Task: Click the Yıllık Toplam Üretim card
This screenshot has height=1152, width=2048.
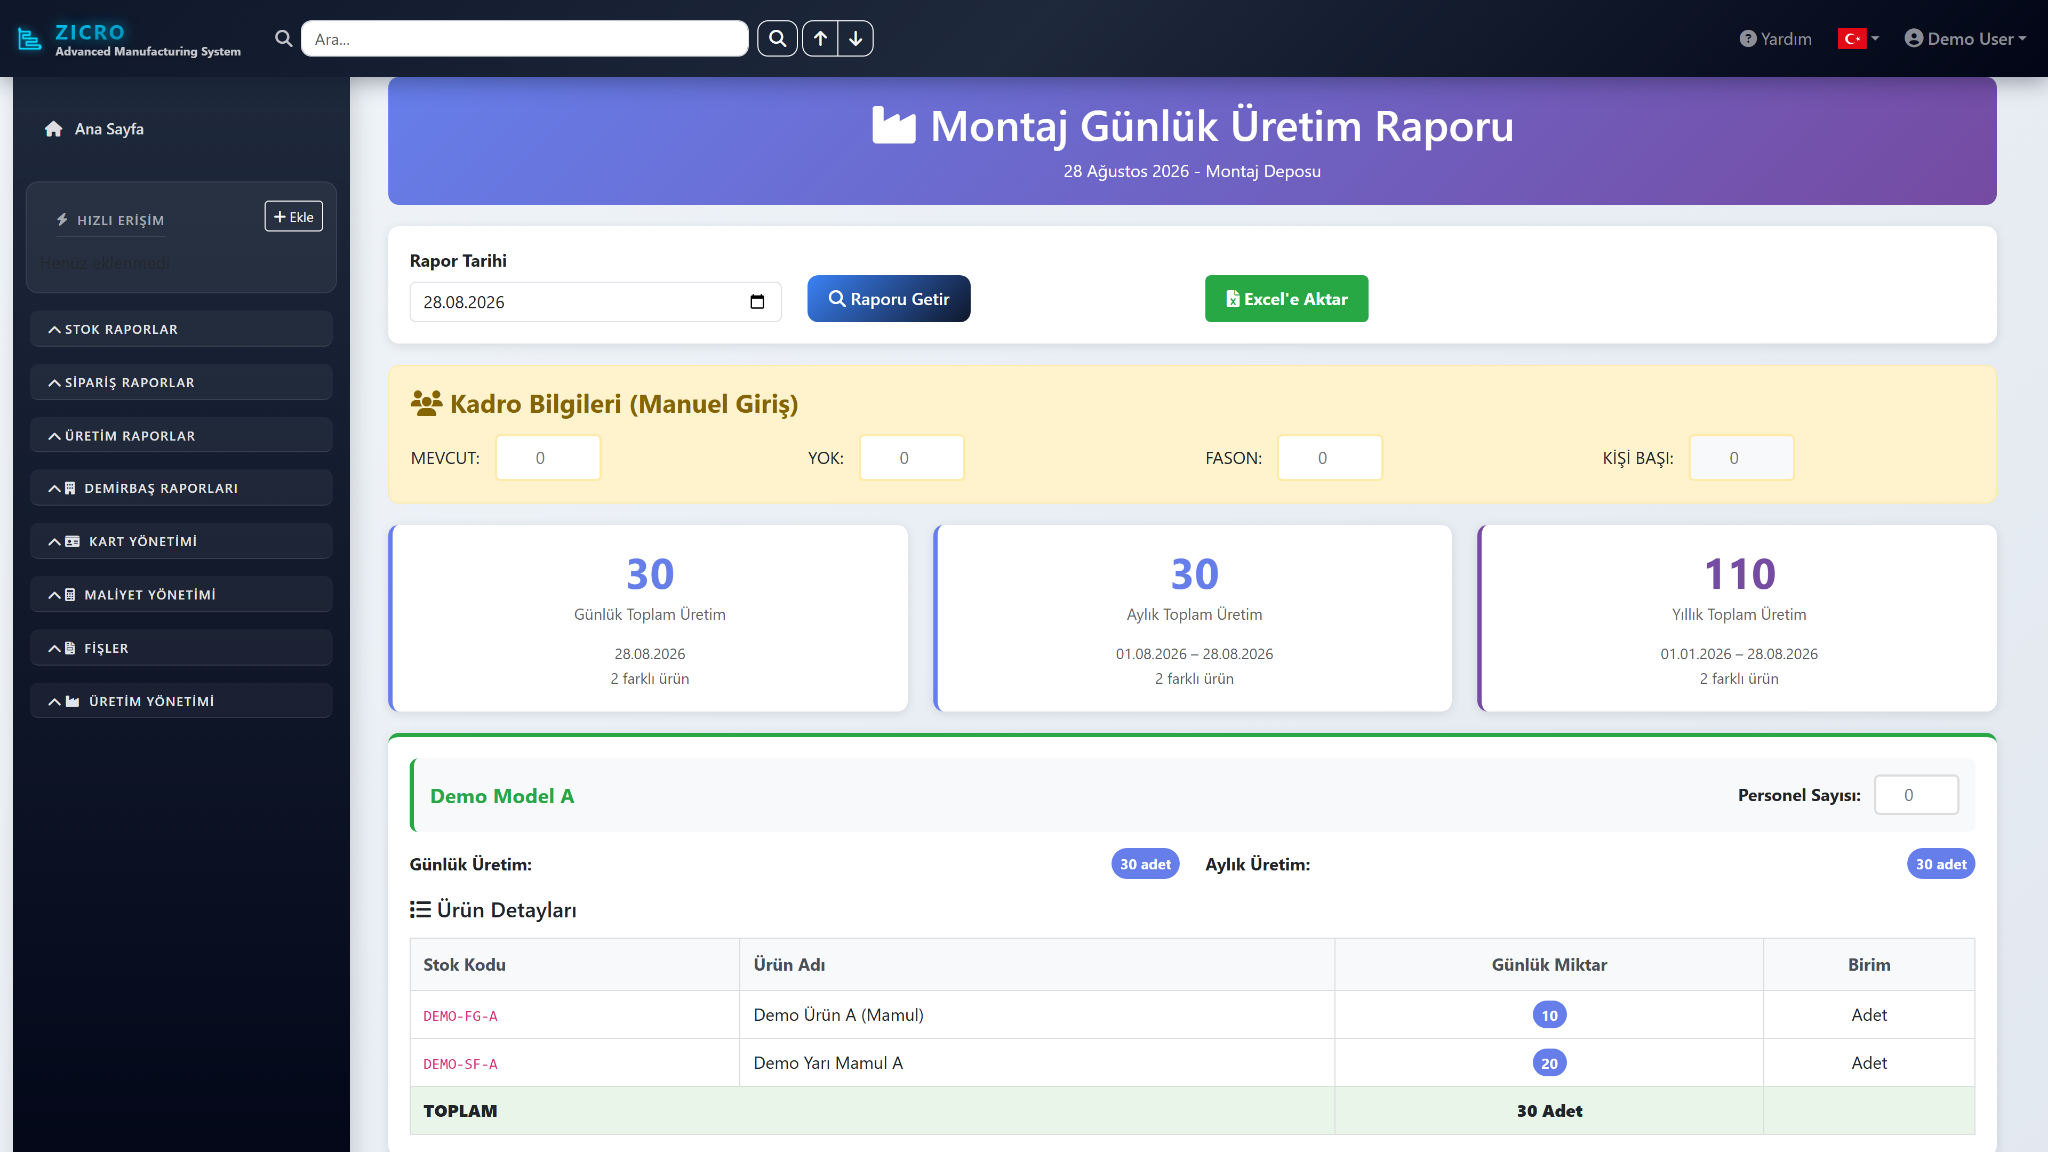Action: tap(1738, 618)
